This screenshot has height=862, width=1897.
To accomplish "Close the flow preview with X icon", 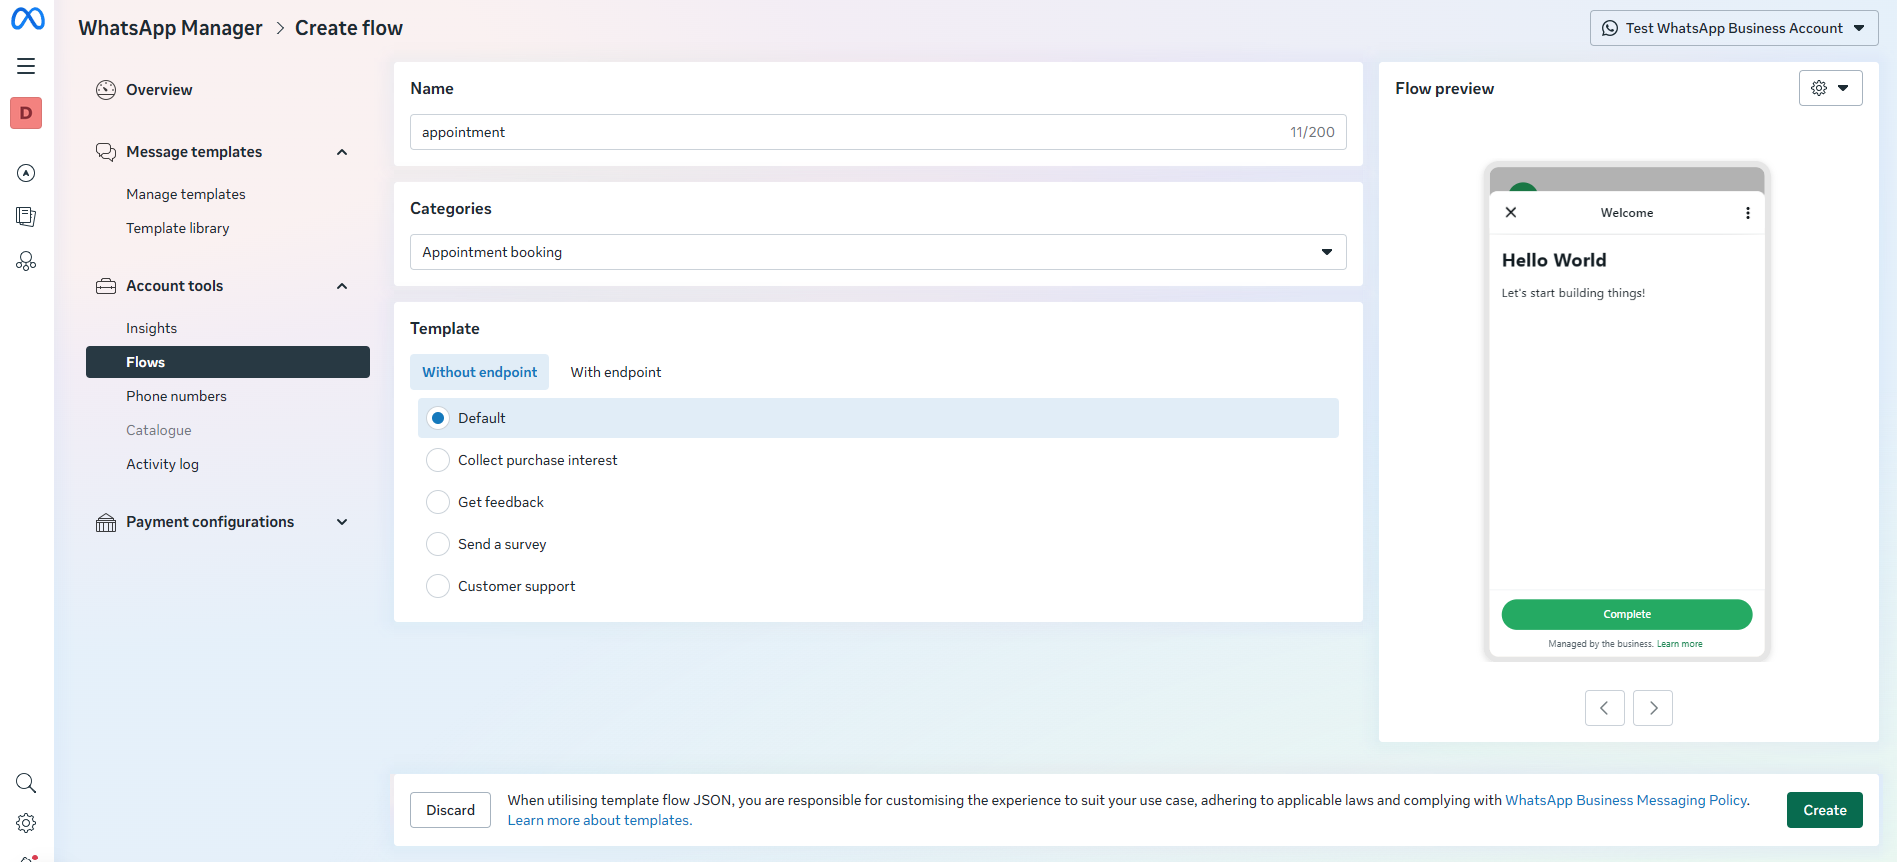I will click(1511, 212).
